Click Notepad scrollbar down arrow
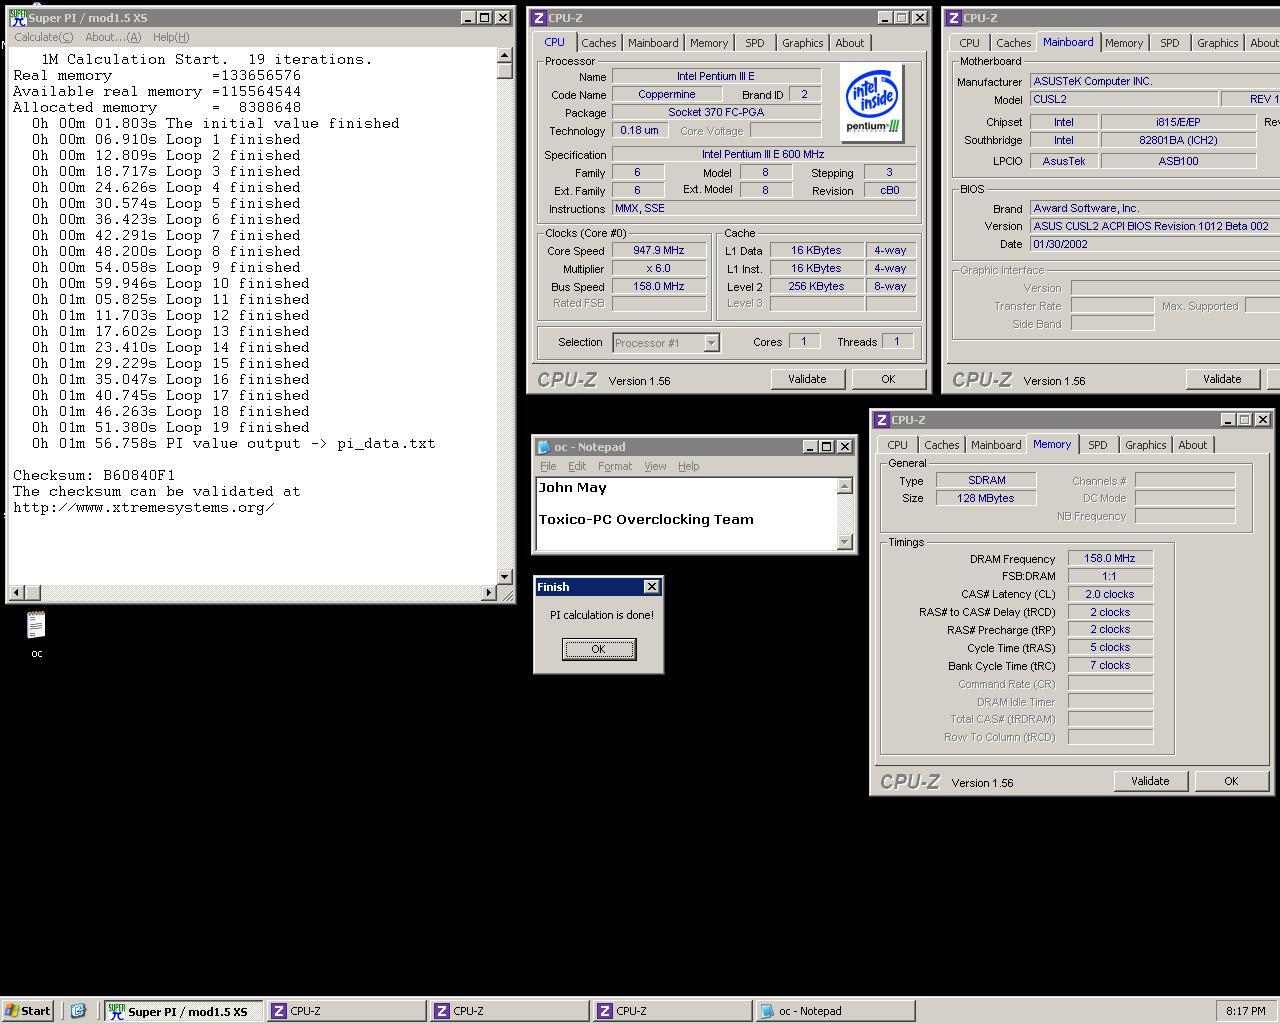Screen dimensions: 1280x1024 (x=845, y=542)
